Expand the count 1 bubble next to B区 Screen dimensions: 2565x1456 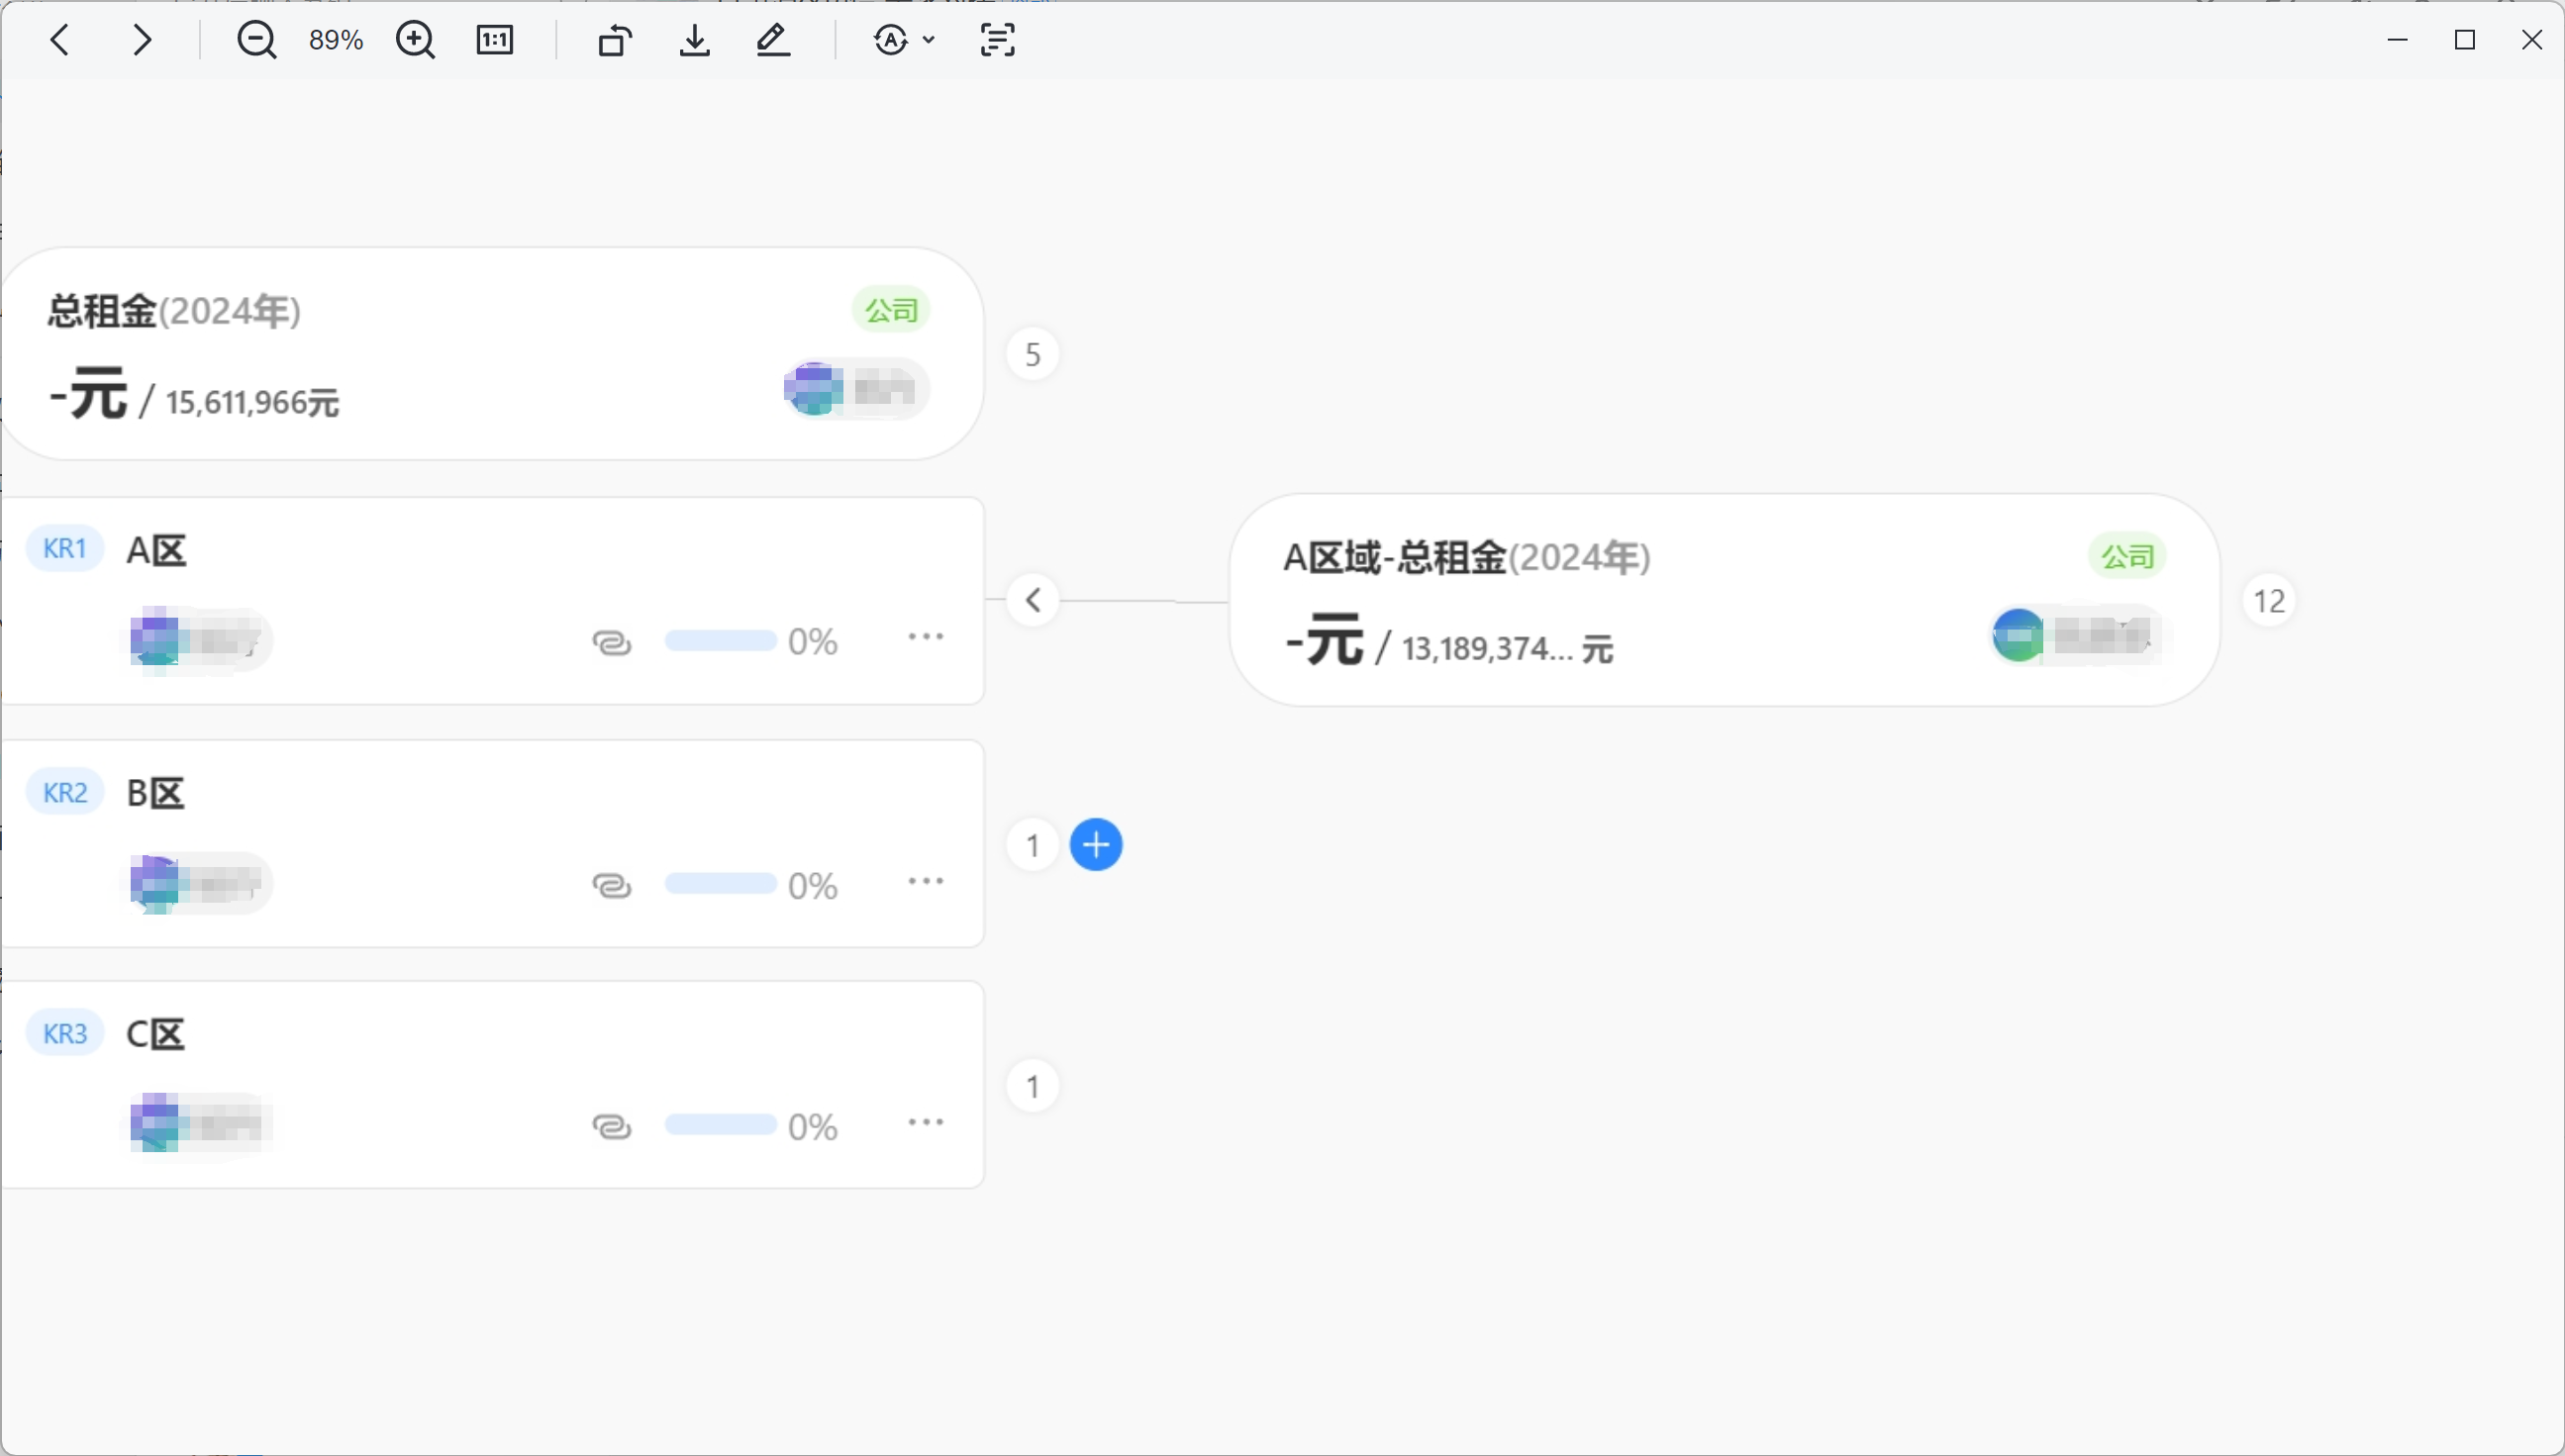[1033, 846]
